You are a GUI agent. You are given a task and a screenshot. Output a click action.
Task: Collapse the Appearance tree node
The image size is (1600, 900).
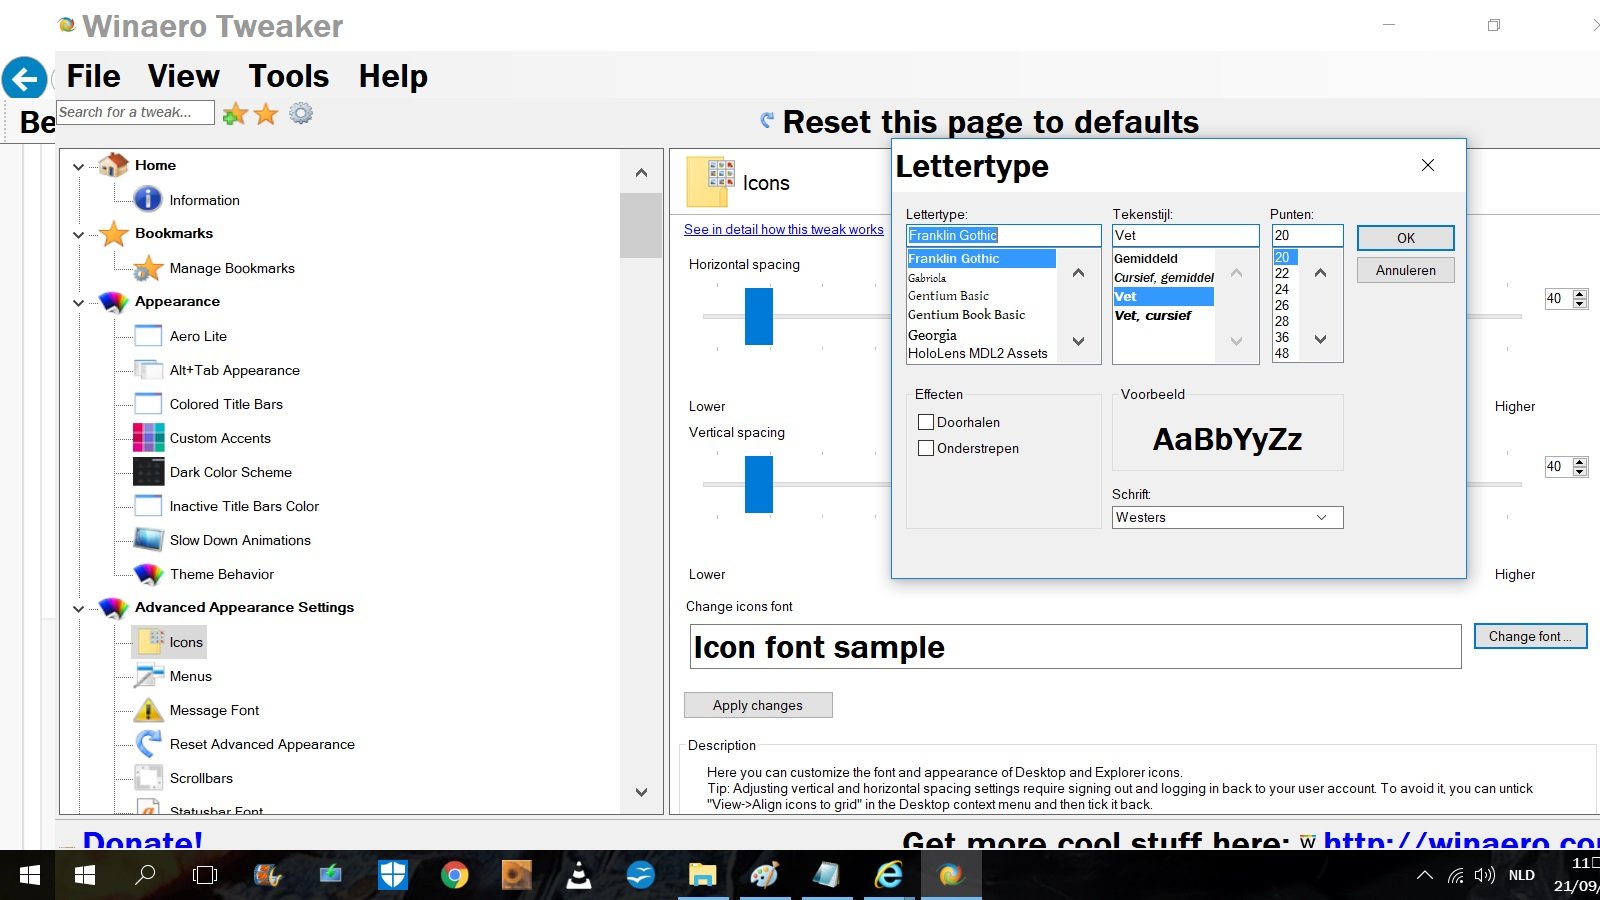[x=78, y=303]
